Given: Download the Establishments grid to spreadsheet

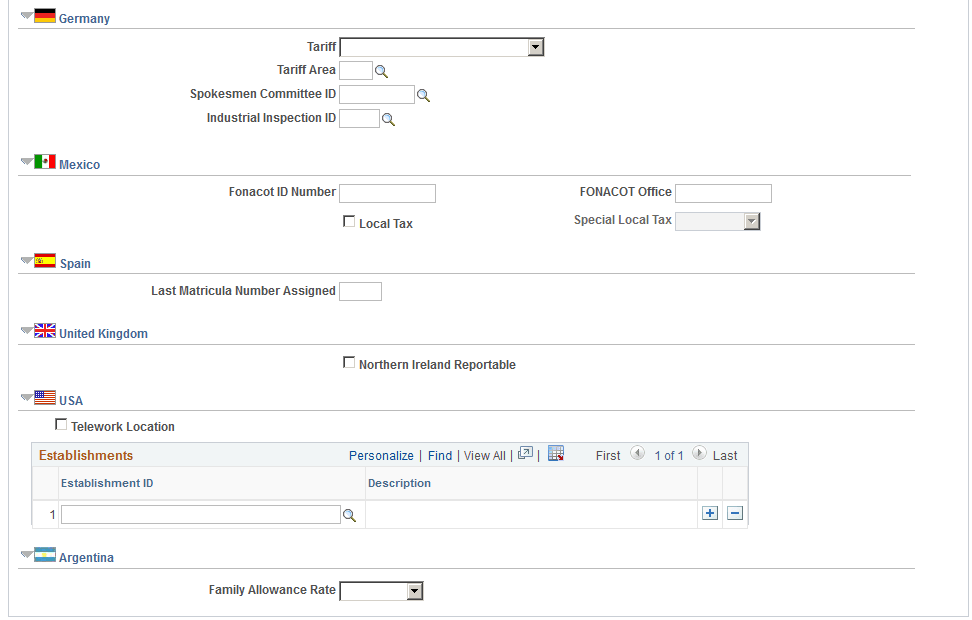Looking at the screenshot, I should click(556, 453).
